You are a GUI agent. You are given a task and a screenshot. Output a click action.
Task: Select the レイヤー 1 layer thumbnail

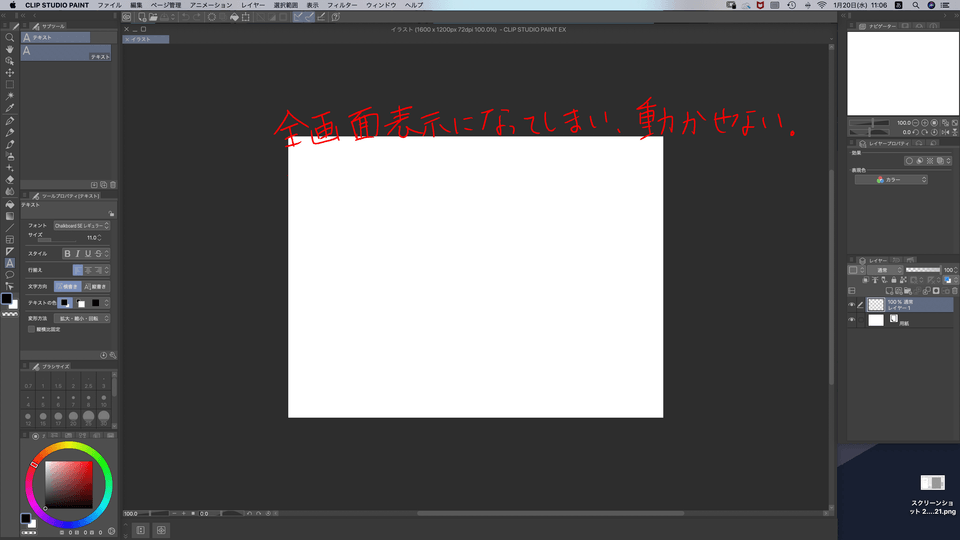876,304
